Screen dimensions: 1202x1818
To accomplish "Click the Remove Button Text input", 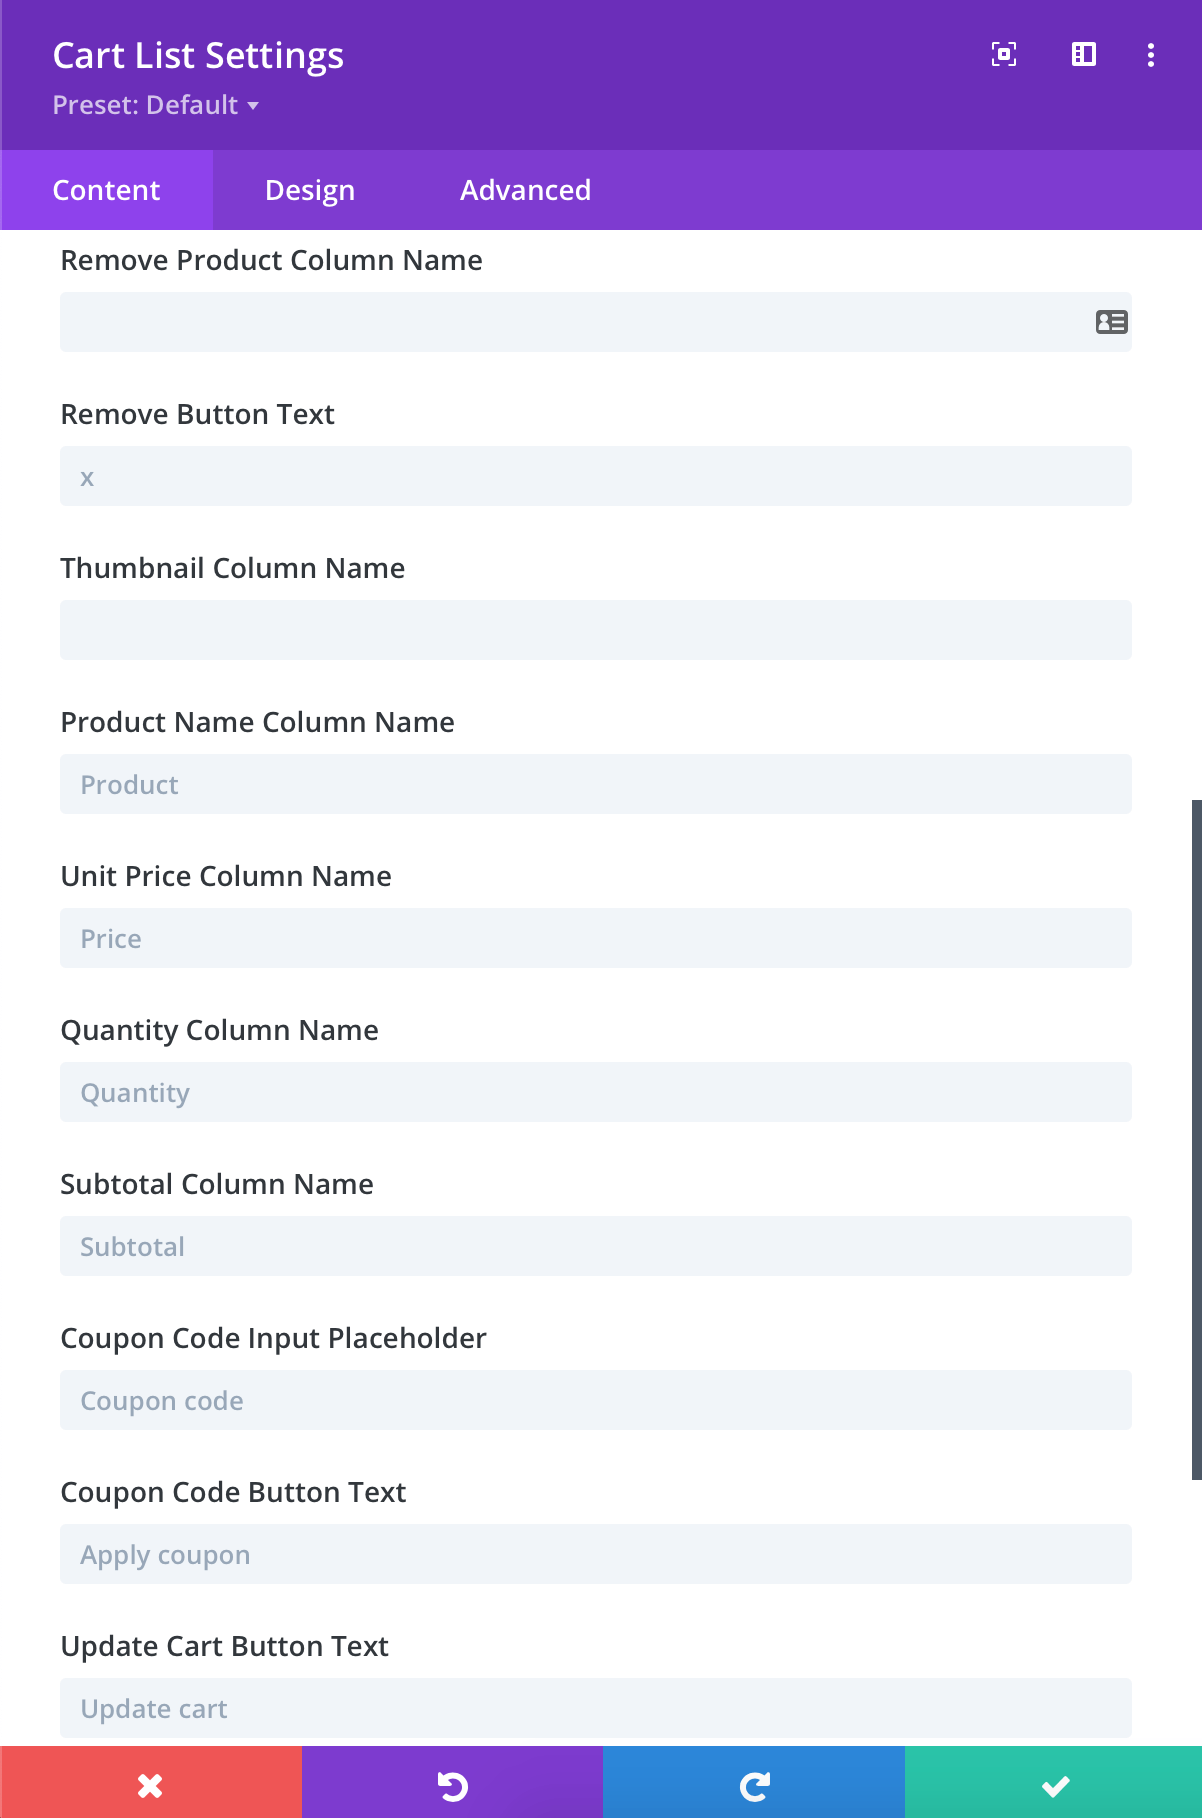I will (x=596, y=476).
